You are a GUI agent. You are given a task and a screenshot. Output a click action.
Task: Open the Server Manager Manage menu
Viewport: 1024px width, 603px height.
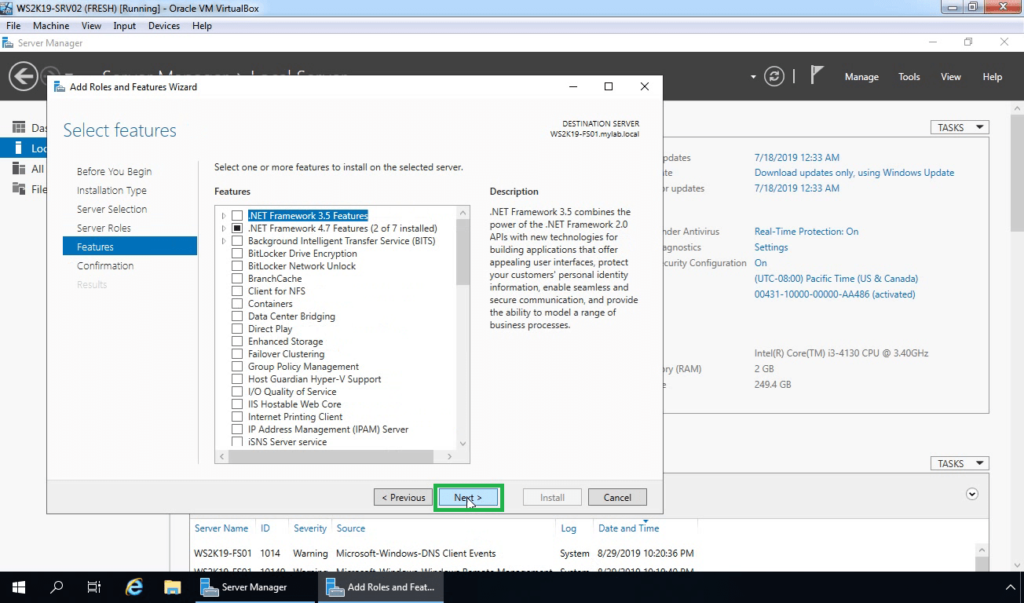pos(861,76)
